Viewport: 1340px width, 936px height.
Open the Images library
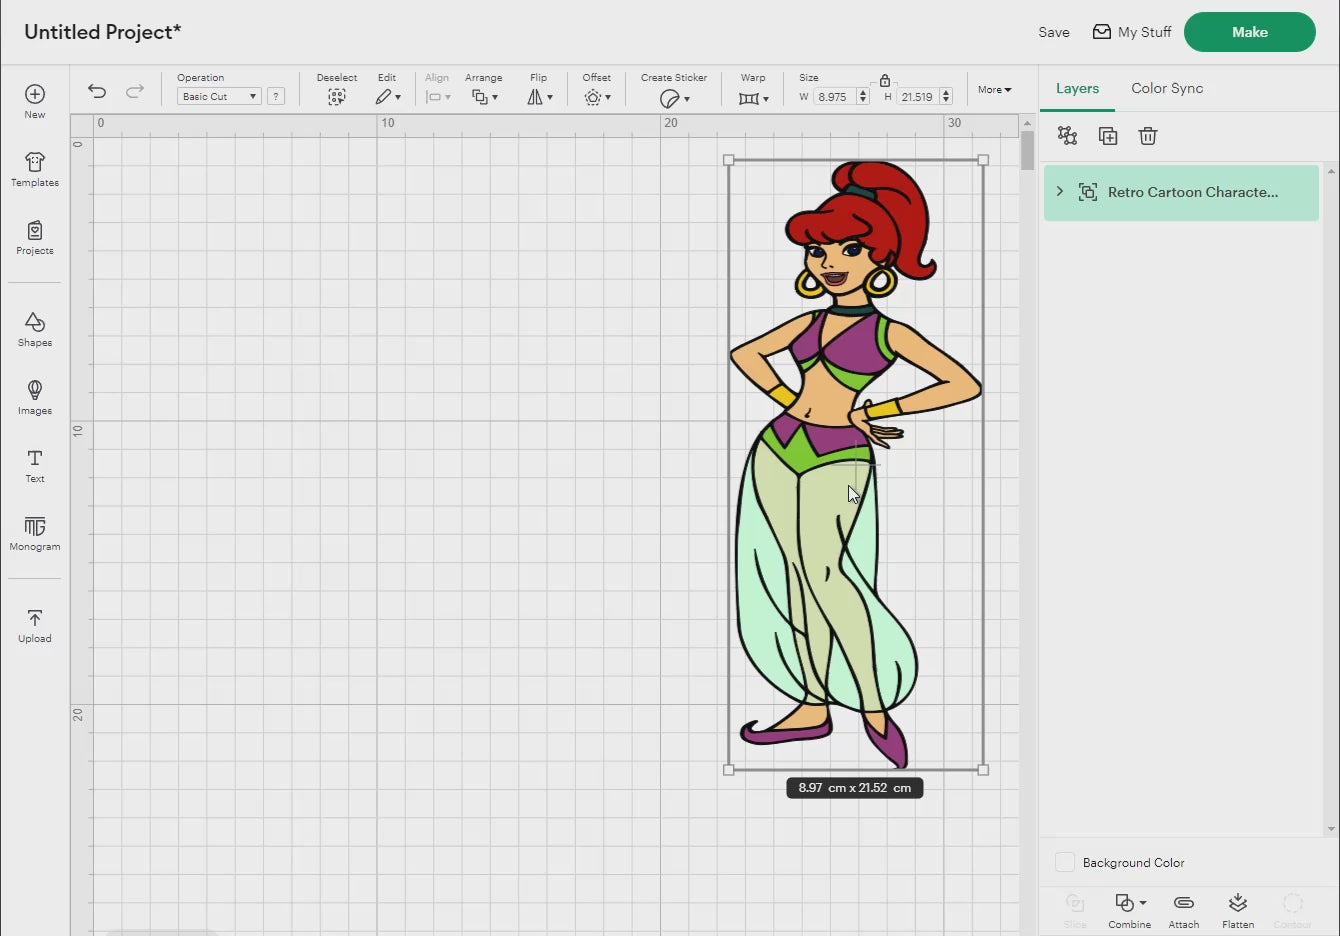point(35,397)
